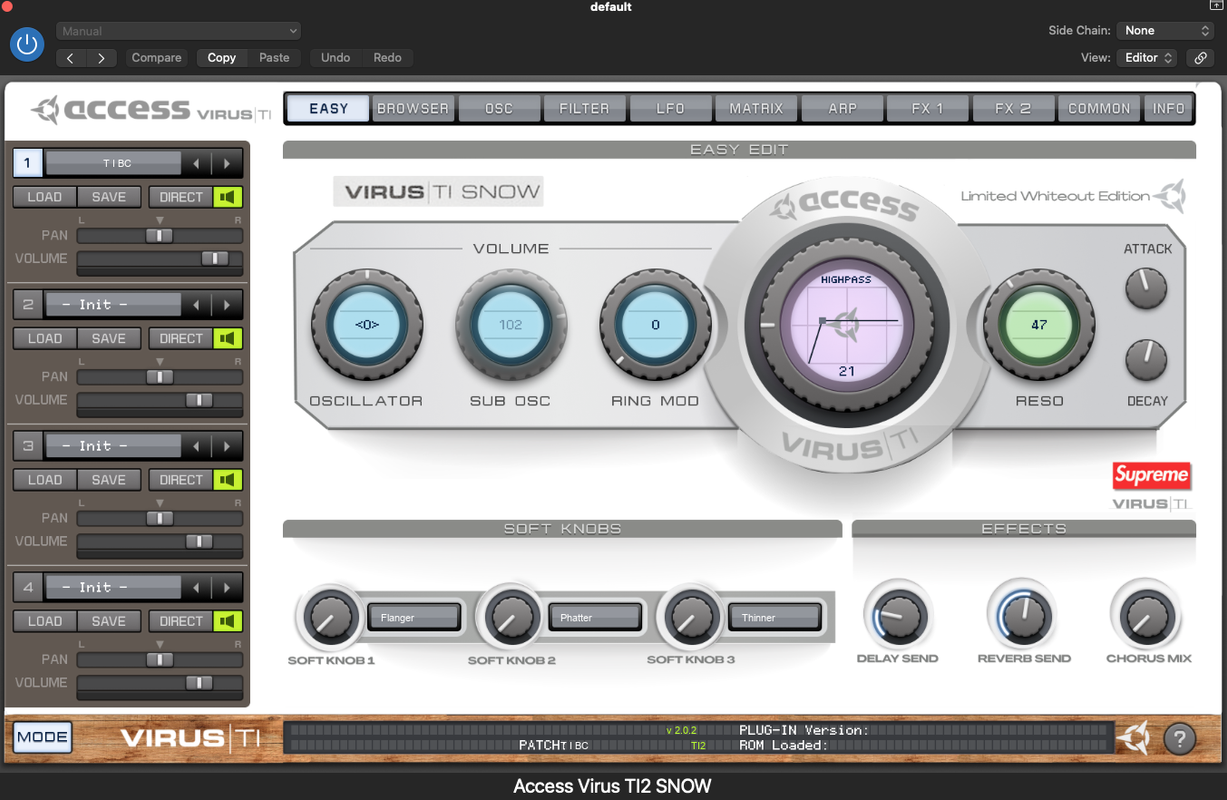The height and width of the screenshot is (800, 1227).
Task: Switch to the EASY tab
Action: 328,108
